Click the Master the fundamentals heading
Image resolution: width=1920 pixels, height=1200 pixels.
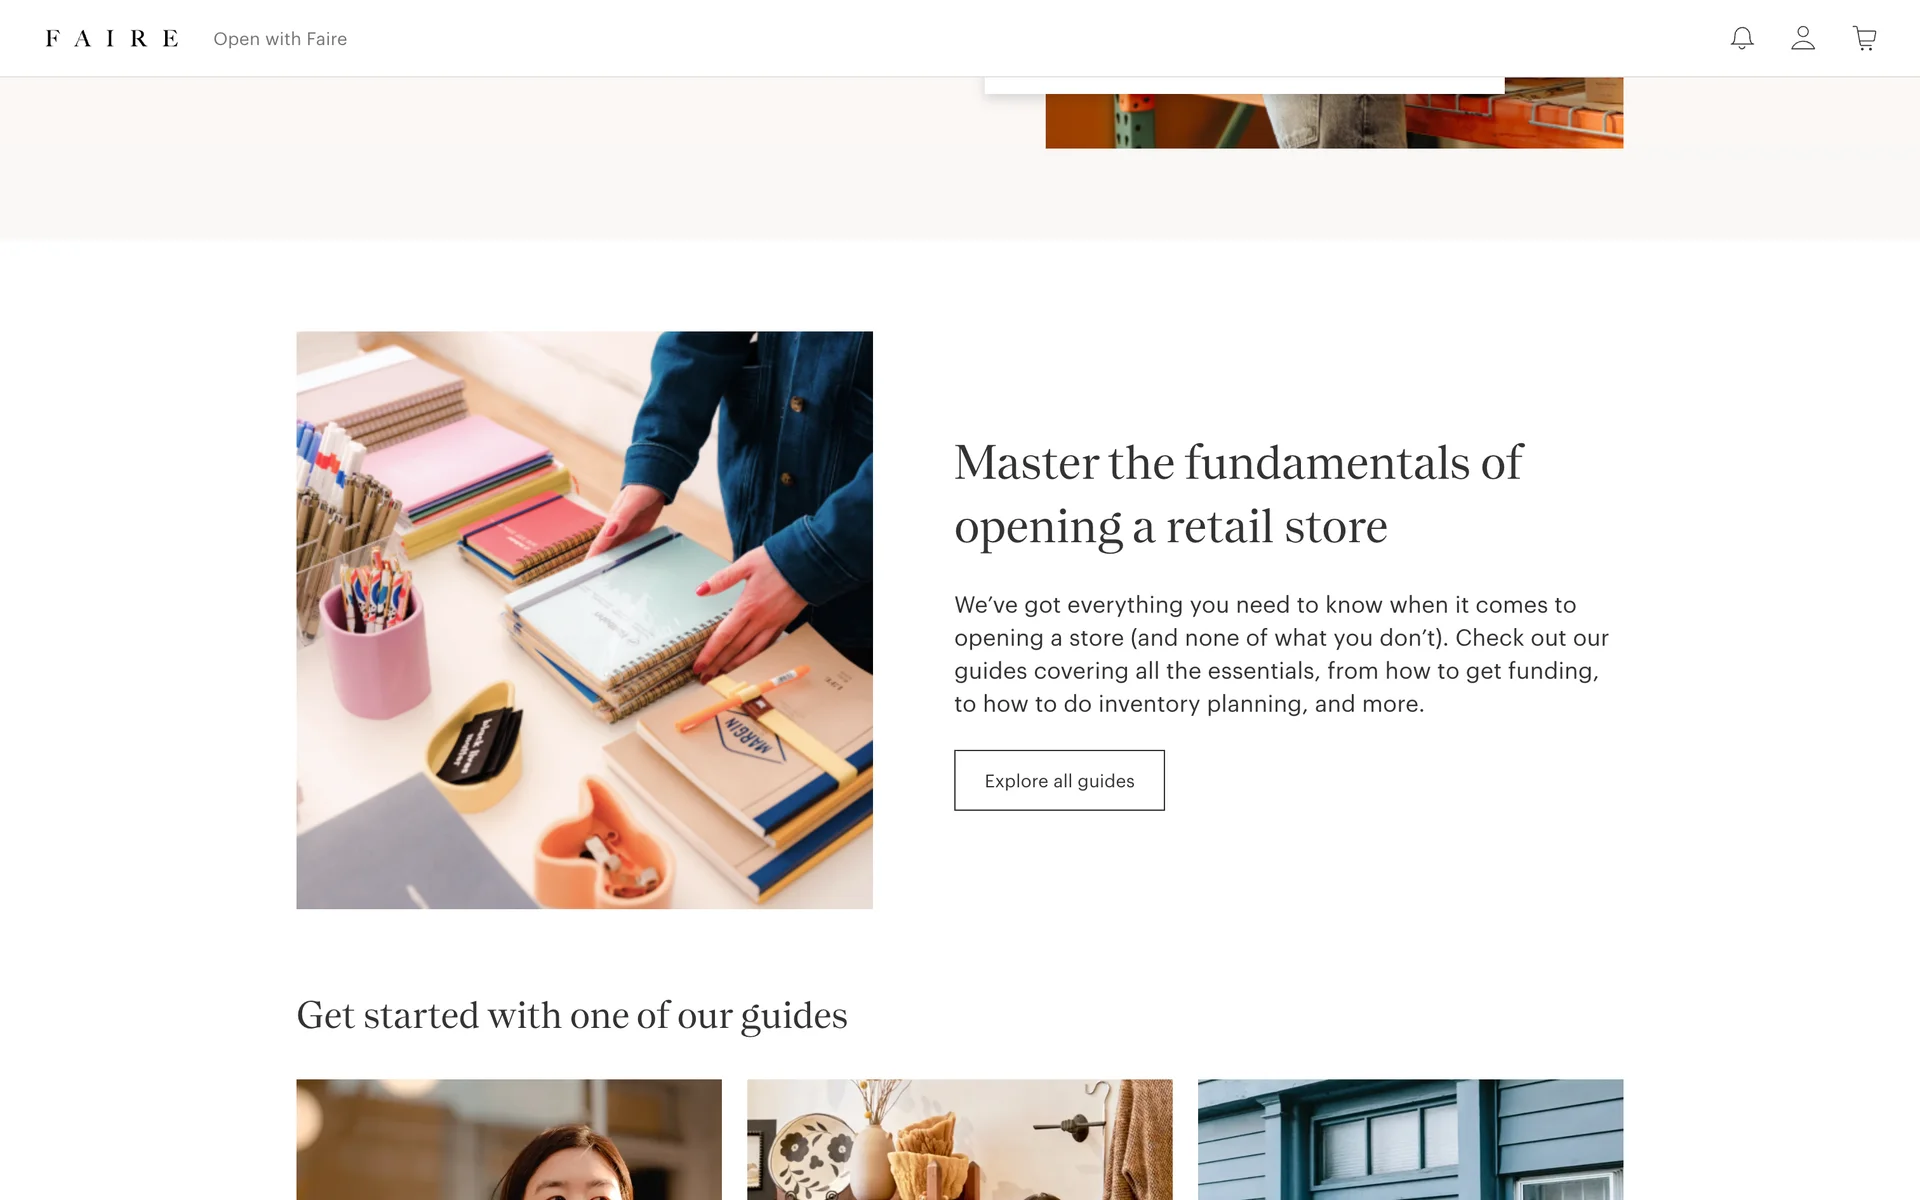coord(1238,494)
